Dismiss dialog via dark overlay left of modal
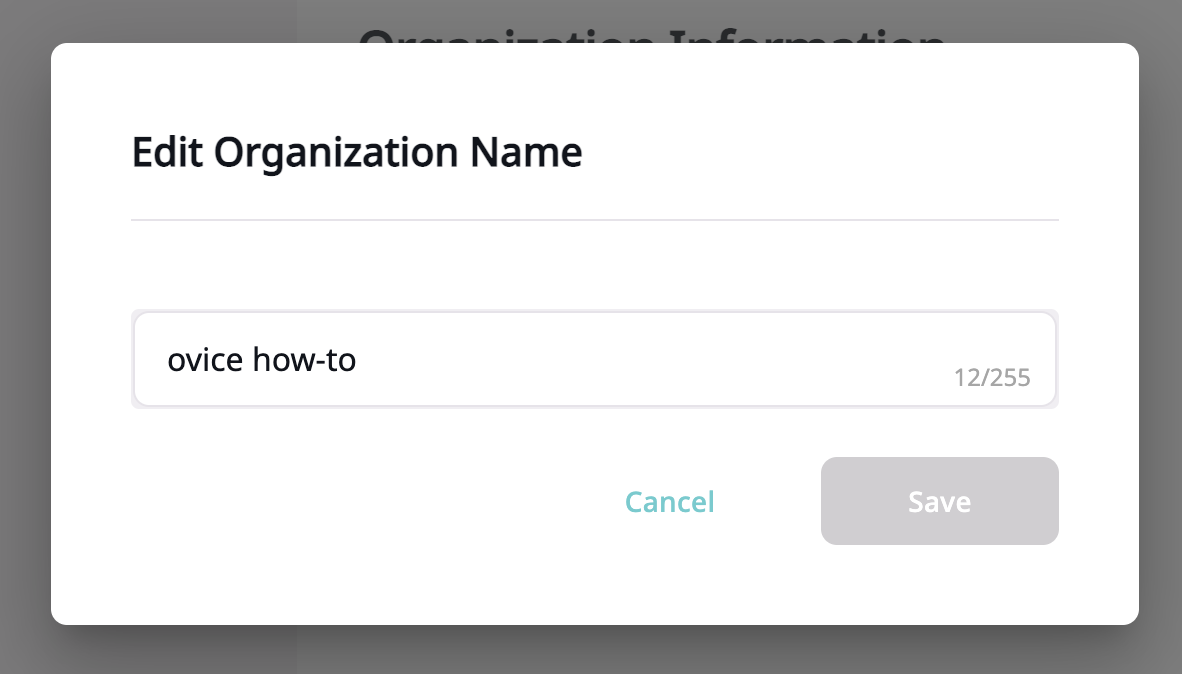The width and height of the screenshot is (1182, 674). 25,337
